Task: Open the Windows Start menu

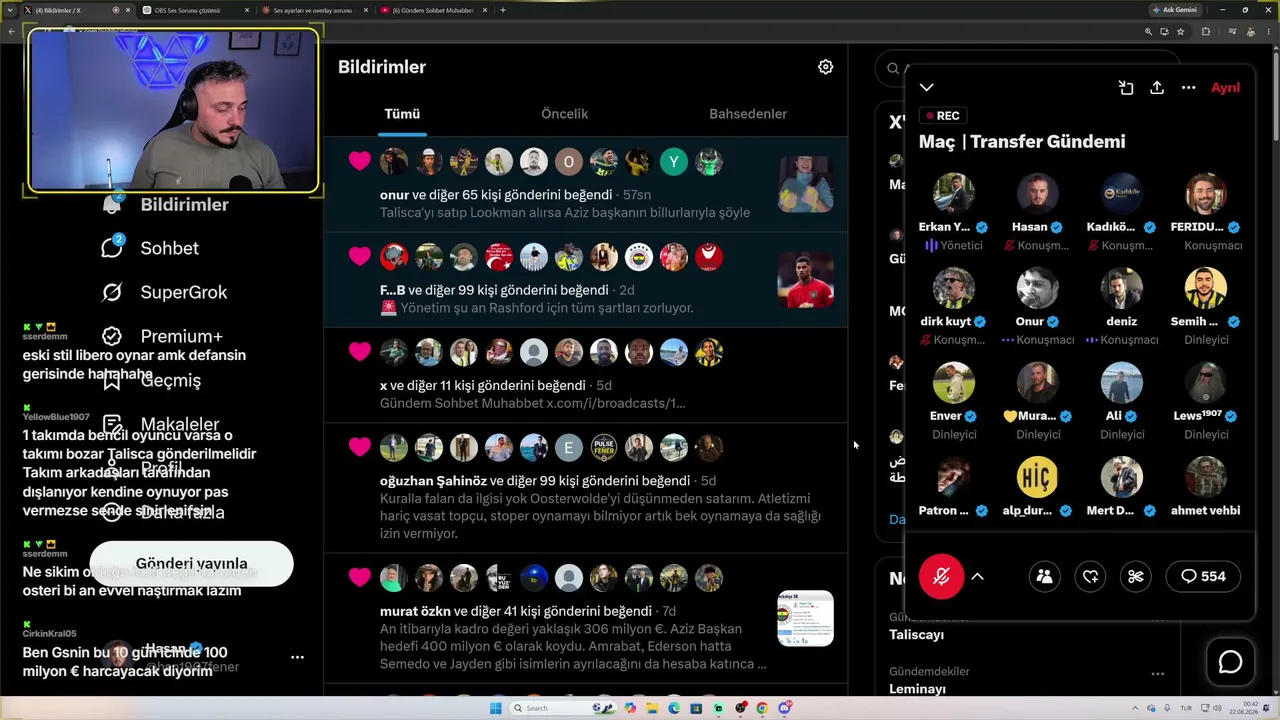Action: (x=495, y=708)
